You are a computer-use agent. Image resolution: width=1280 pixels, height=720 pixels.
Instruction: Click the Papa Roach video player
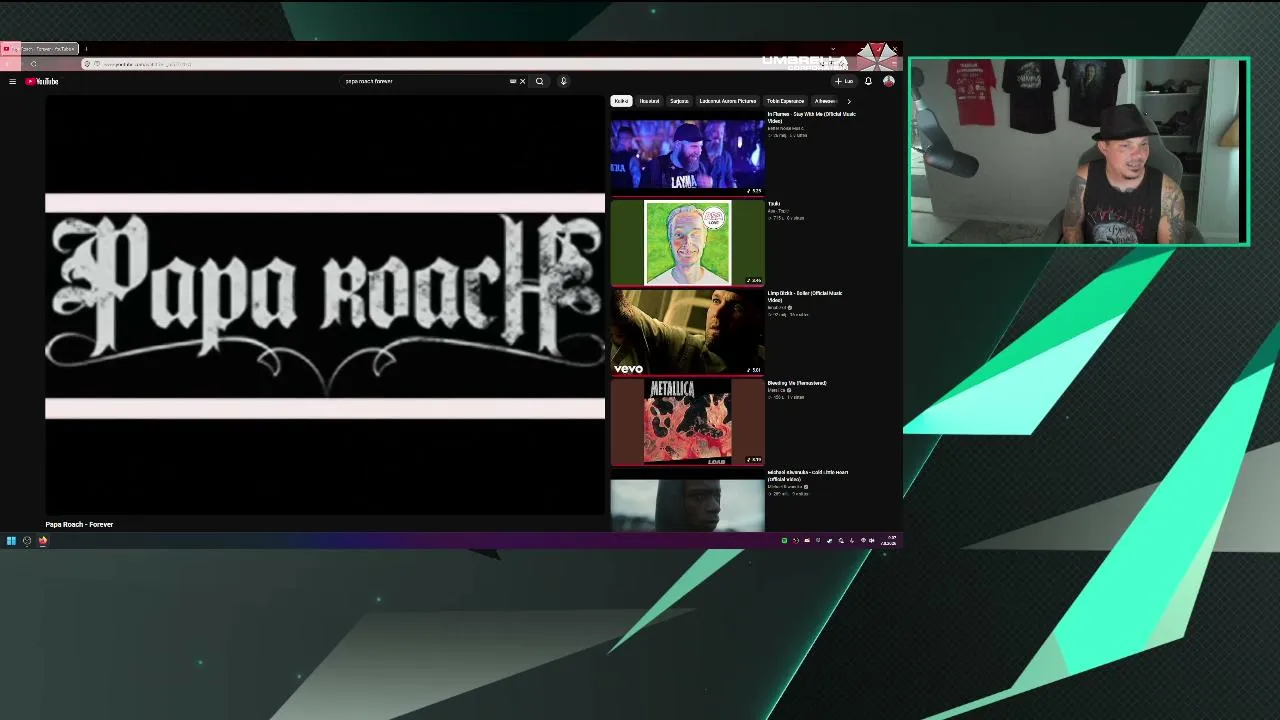325,305
